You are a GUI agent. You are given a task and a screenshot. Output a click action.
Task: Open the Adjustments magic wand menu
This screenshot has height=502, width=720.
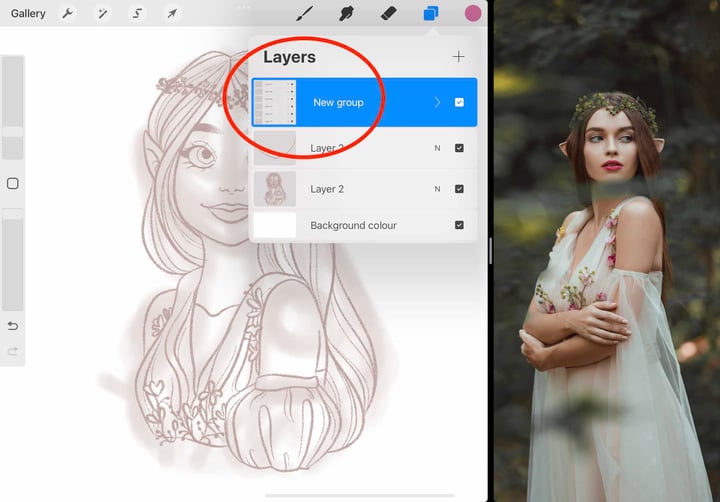tap(102, 13)
